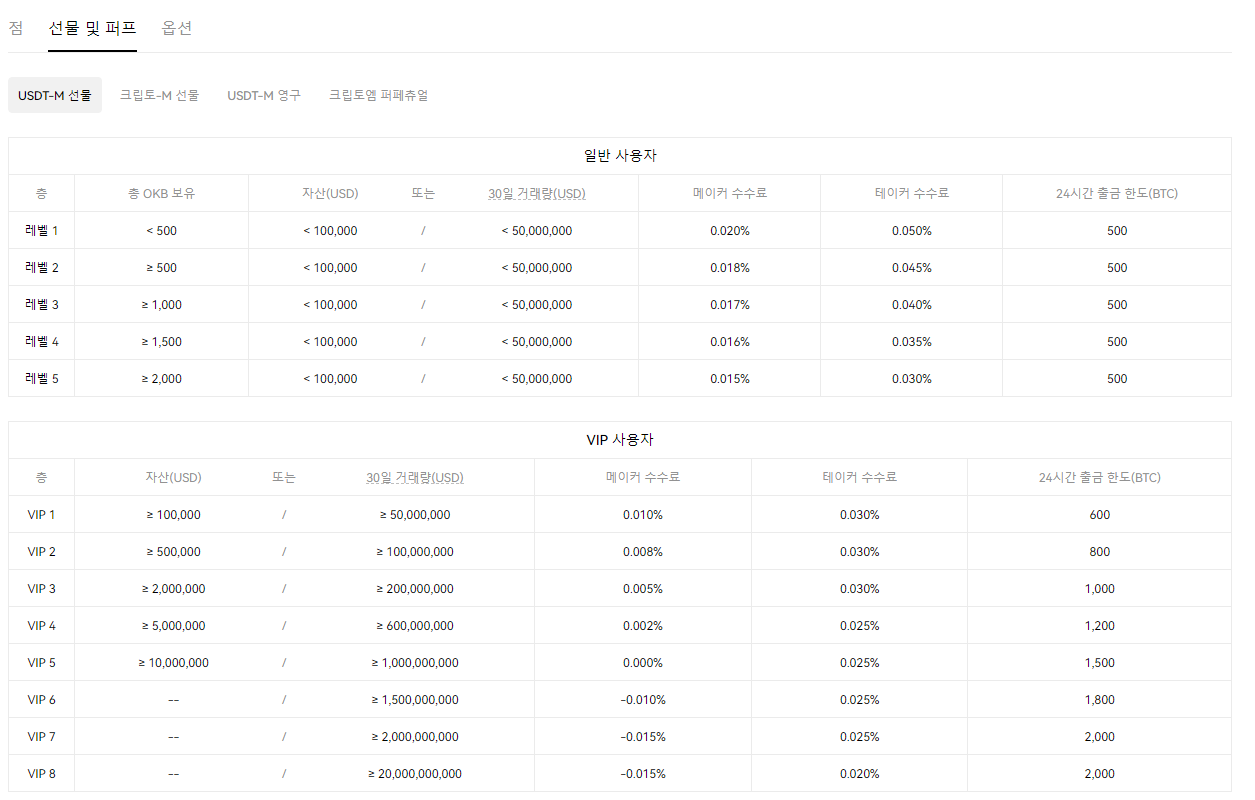This screenshot has width=1255, height=800.
Task: Select the VIP 1 row label
Action: tap(42, 515)
